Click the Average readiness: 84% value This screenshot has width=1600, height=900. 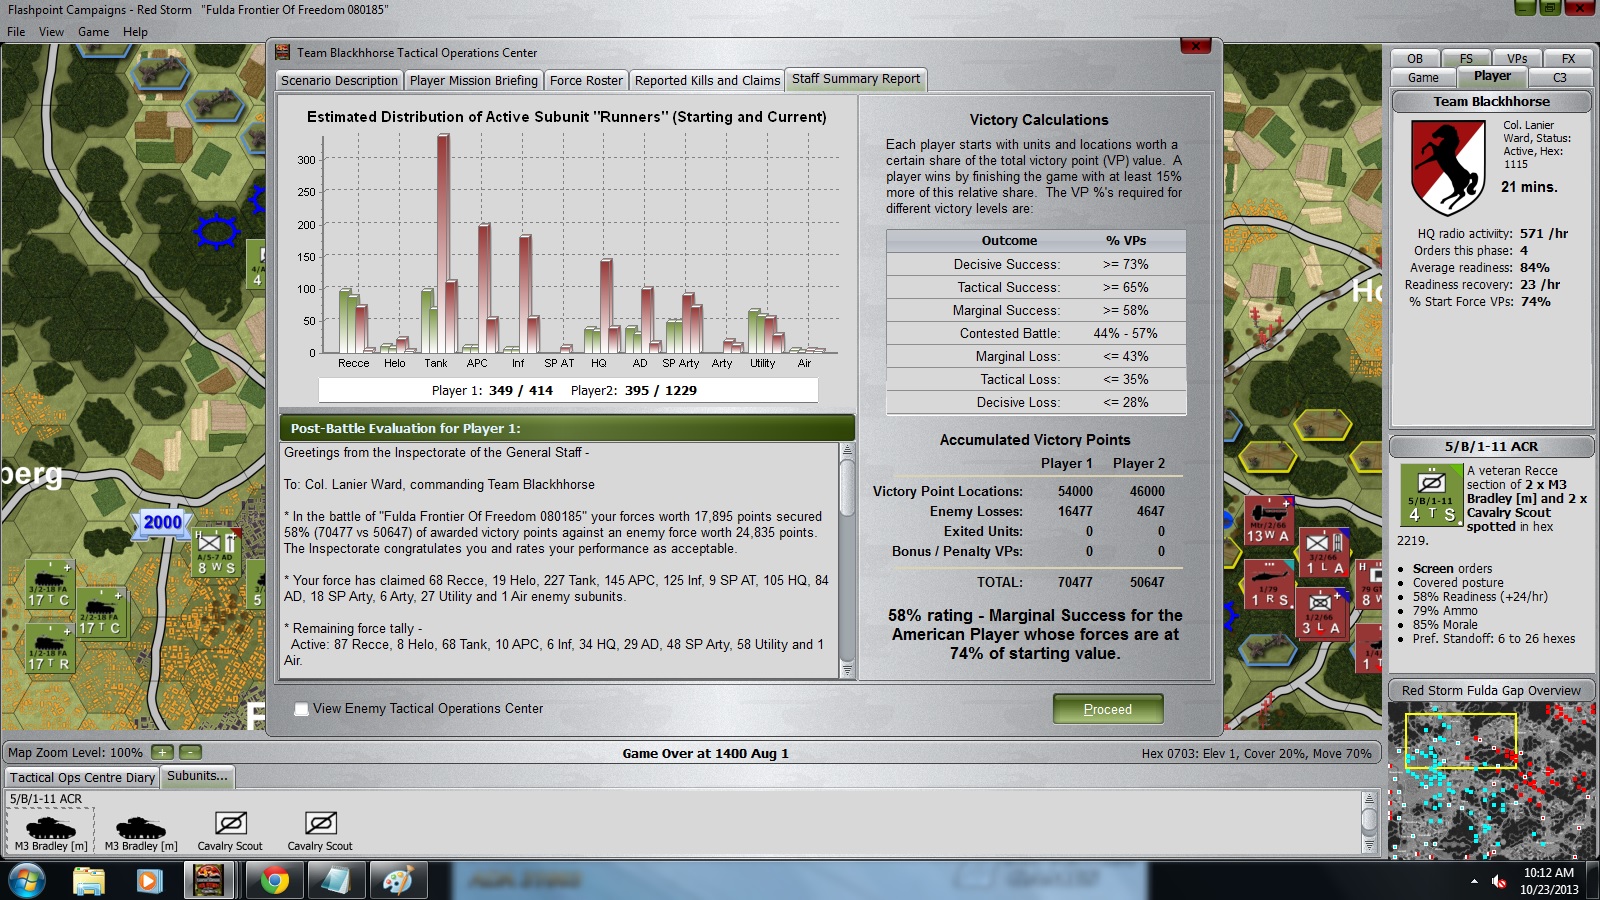[1535, 268]
